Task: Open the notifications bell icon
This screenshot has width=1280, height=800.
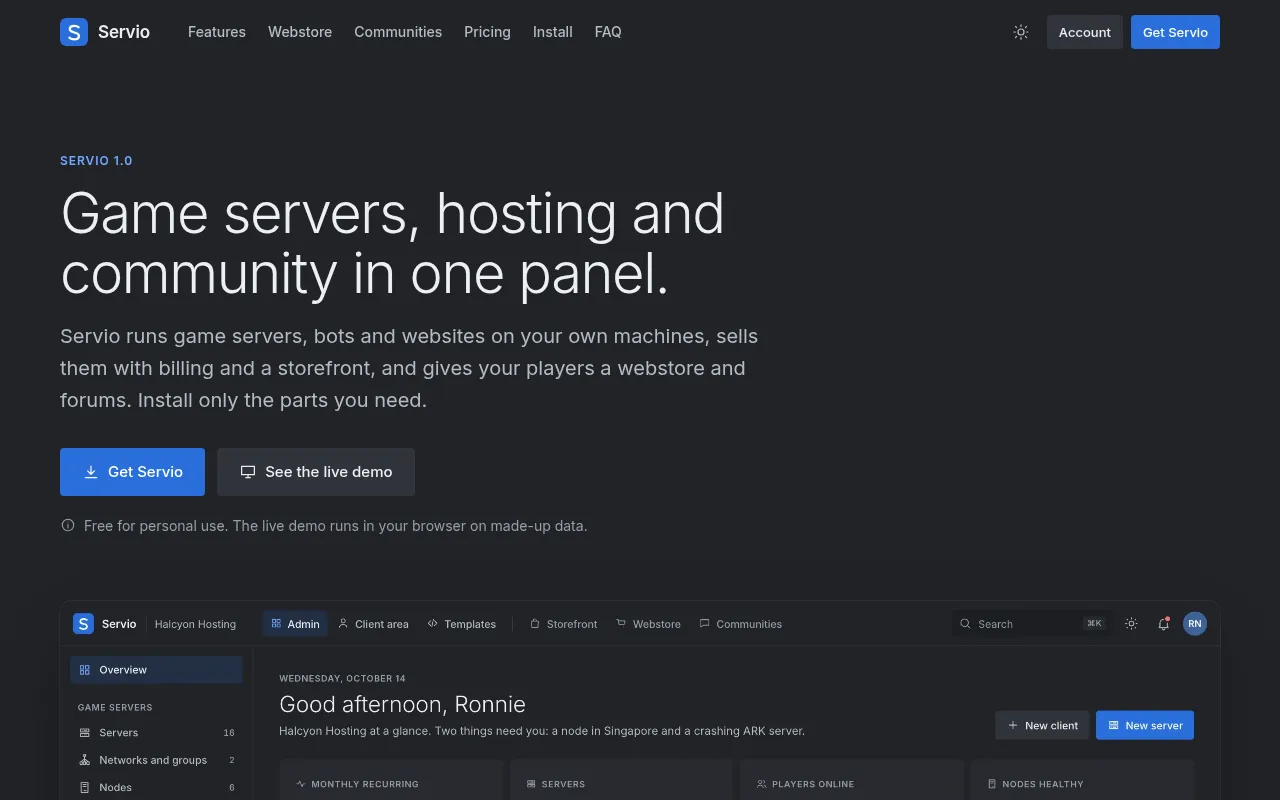Action: 1164,624
